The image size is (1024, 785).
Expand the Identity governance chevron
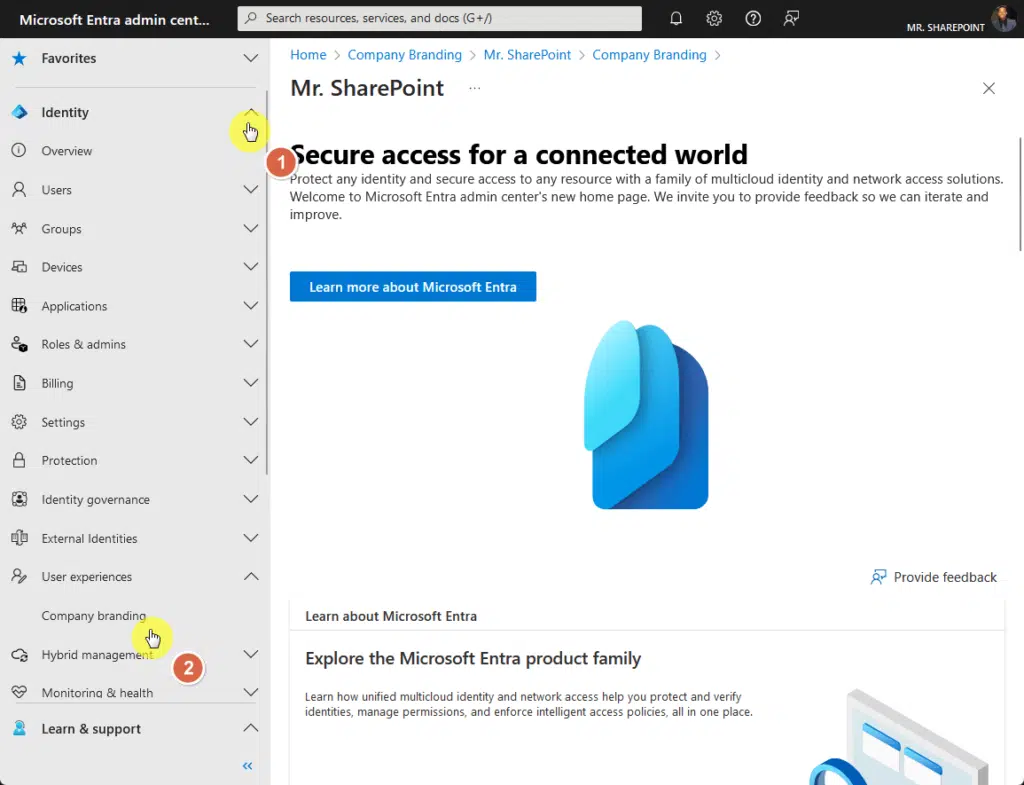point(251,500)
